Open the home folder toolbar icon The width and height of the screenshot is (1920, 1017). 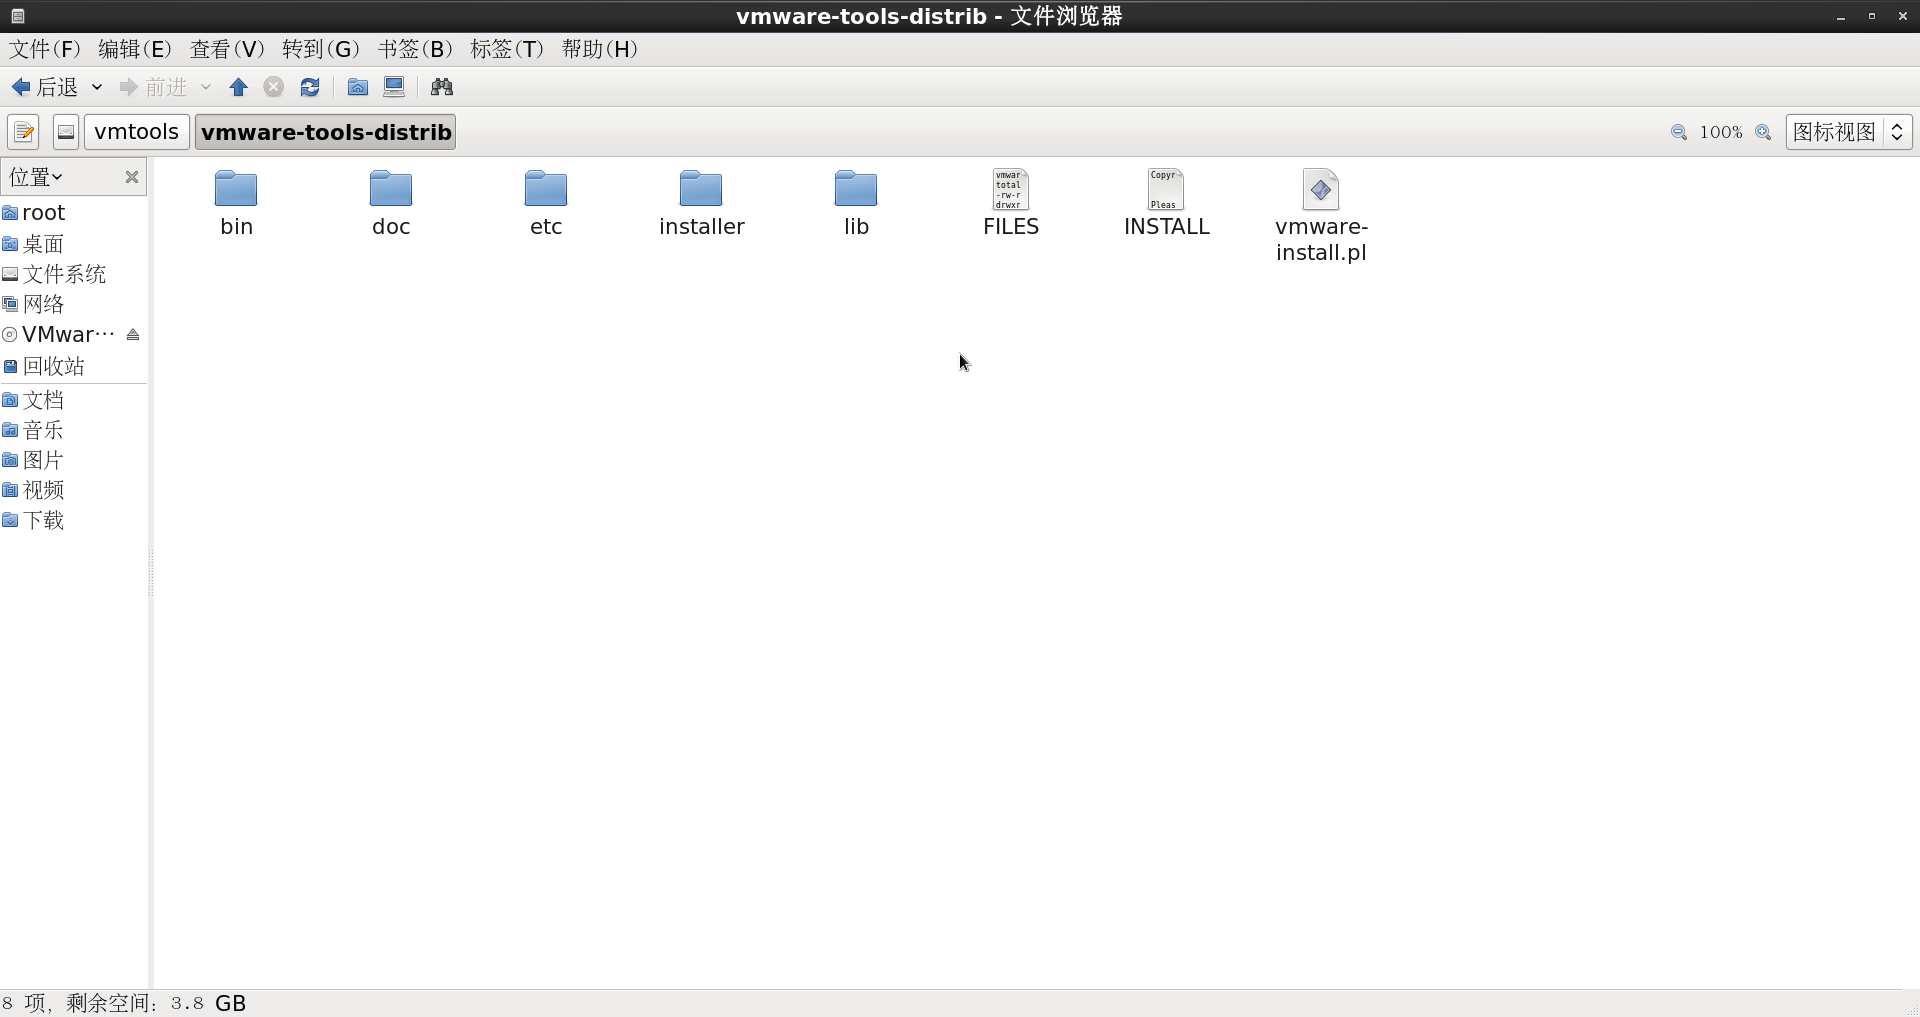358,88
